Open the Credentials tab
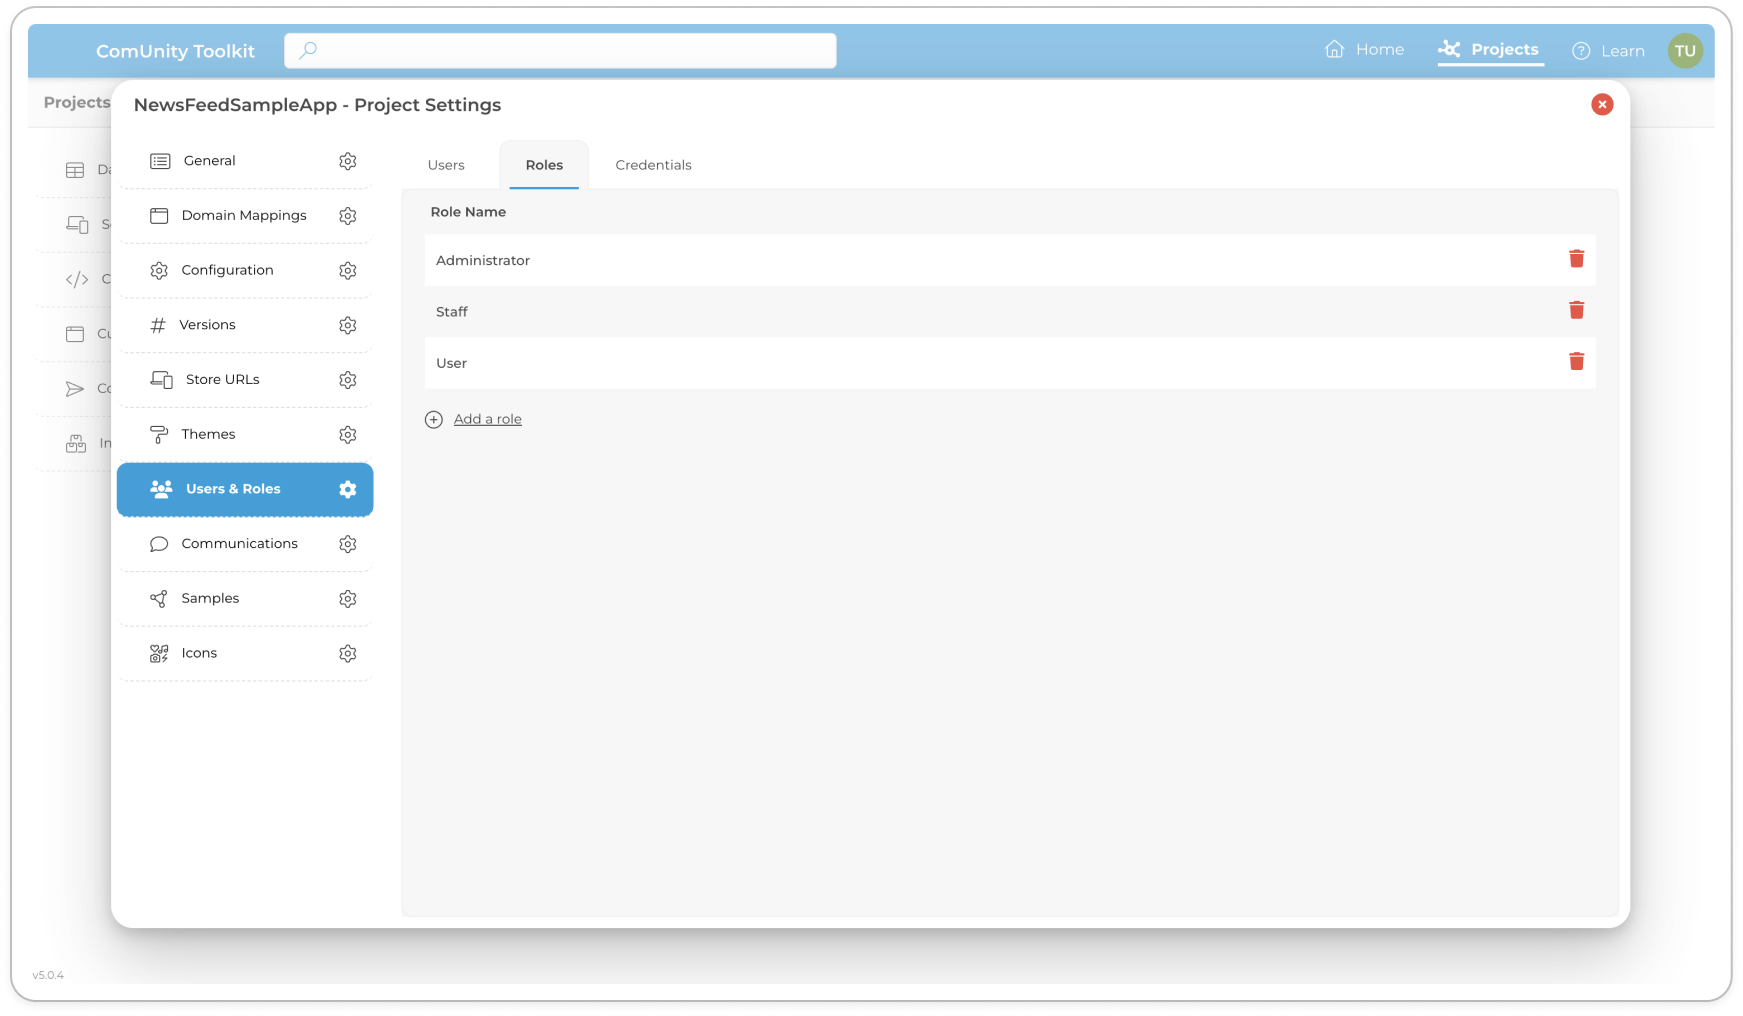 tap(653, 165)
